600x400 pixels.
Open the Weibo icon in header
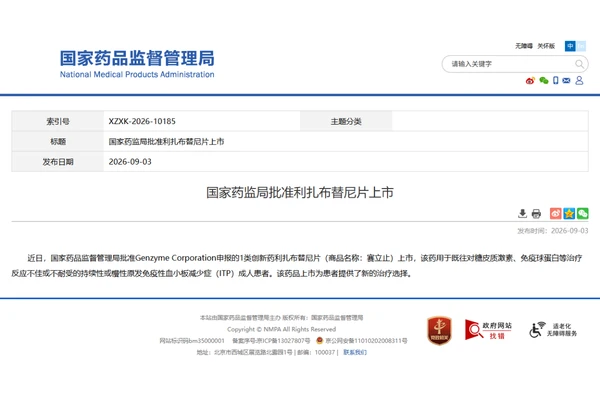(x=530, y=81)
